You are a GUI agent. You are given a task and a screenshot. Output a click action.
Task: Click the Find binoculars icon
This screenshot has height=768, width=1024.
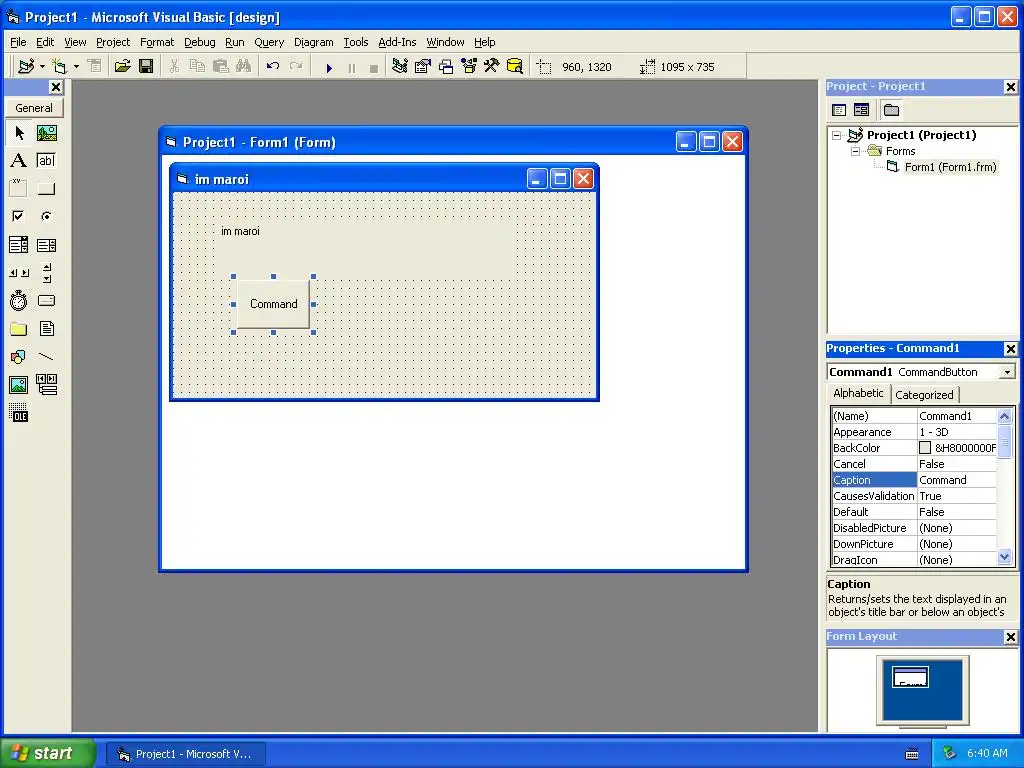click(244, 67)
